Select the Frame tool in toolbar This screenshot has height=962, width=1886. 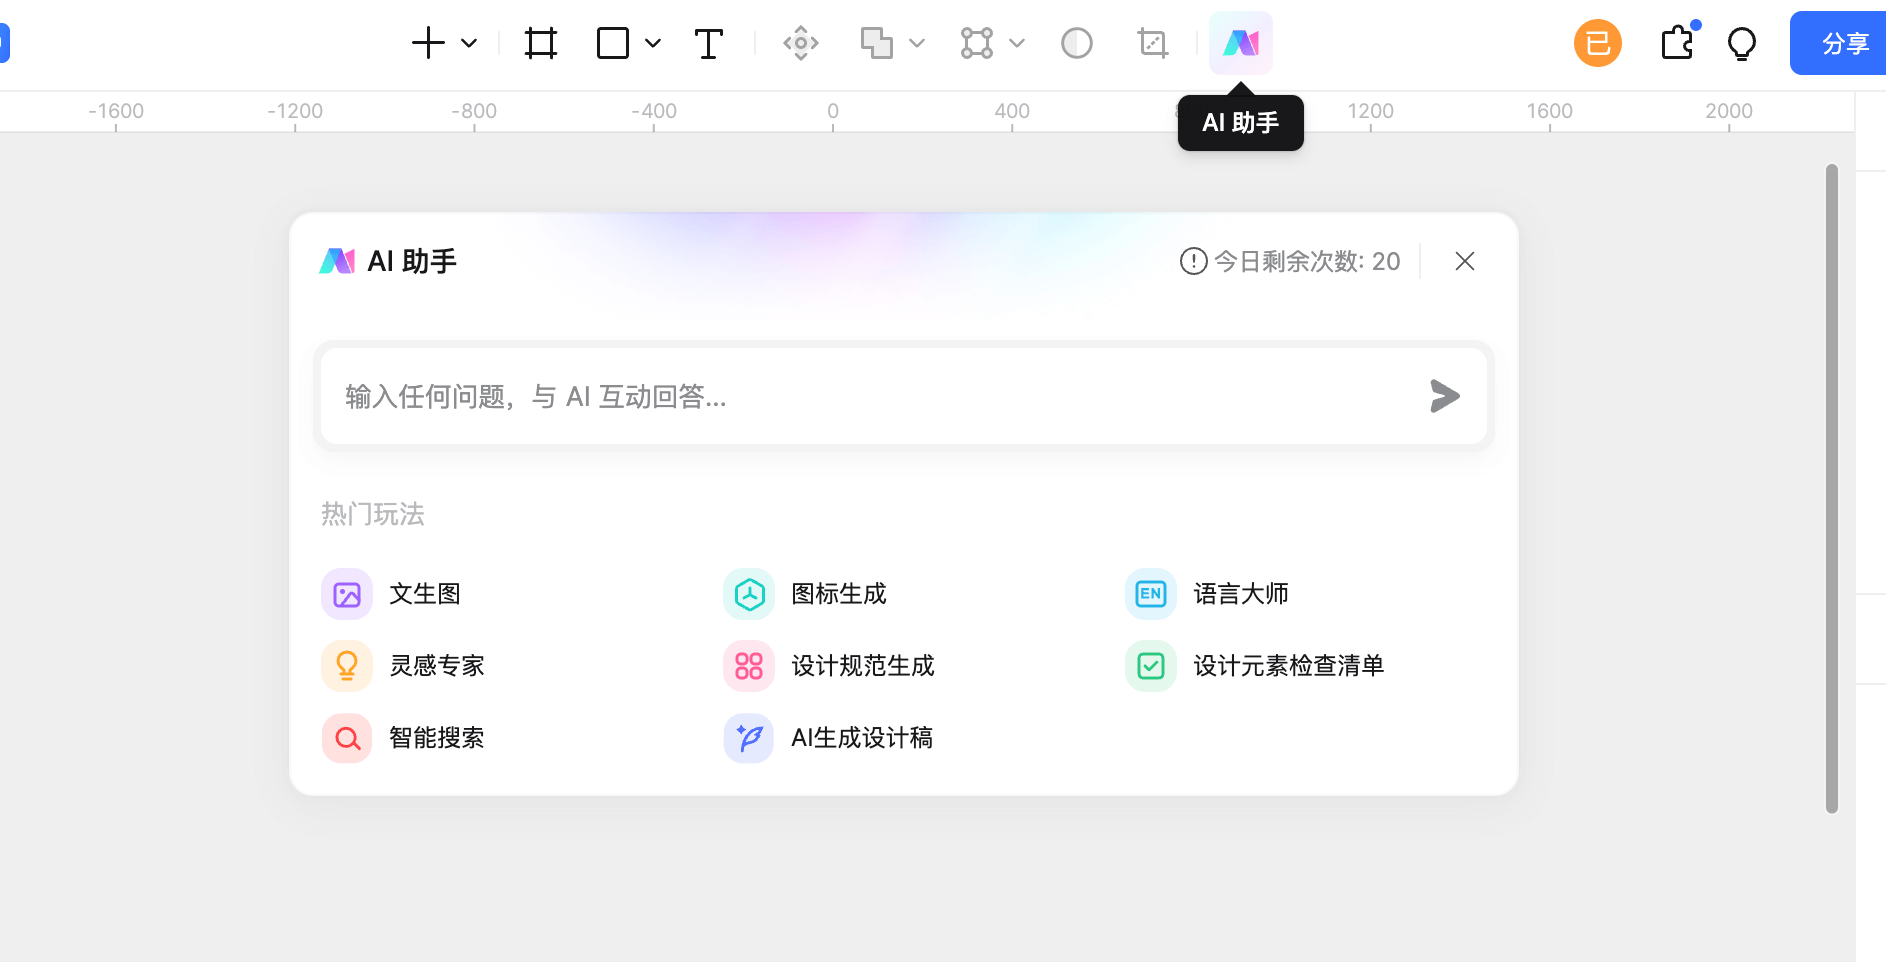pyautogui.click(x=540, y=43)
